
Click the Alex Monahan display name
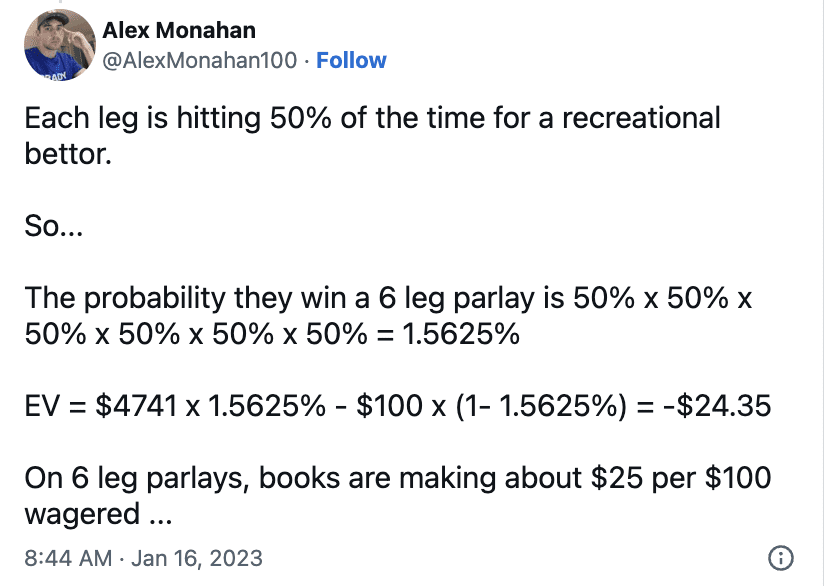pyautogui.click(x=179, y=30)
